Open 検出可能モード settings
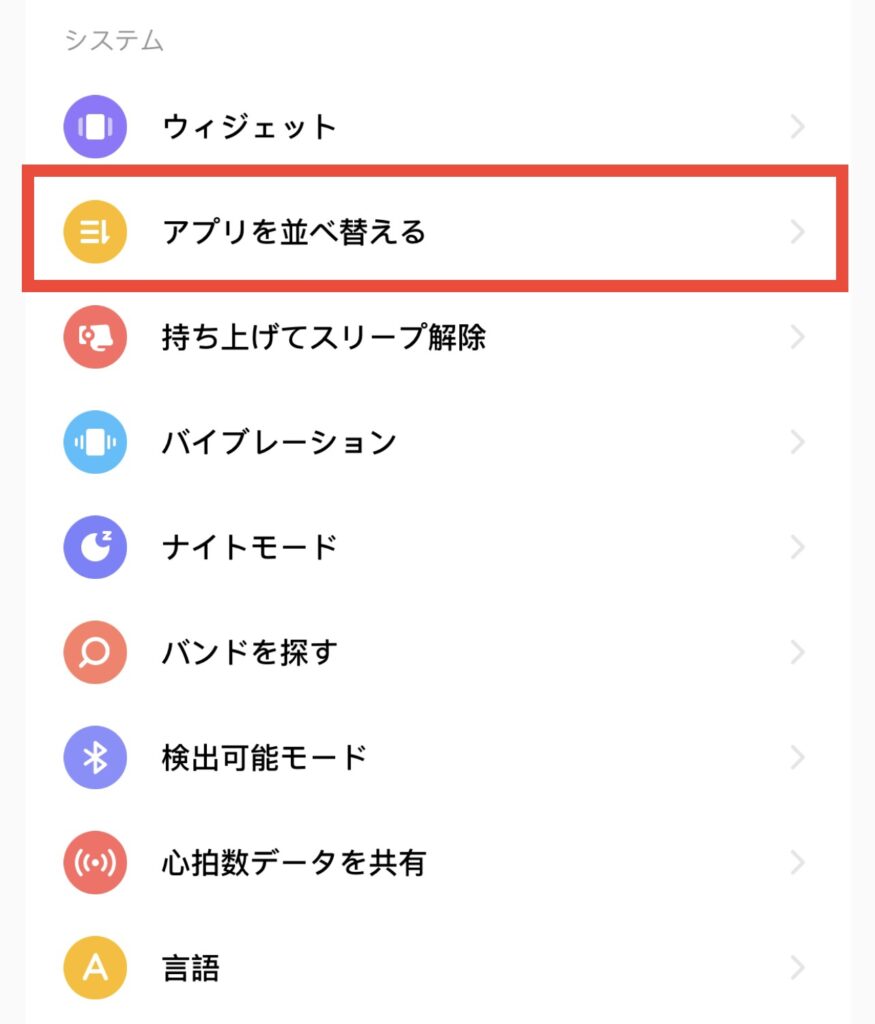 [438, 758]
